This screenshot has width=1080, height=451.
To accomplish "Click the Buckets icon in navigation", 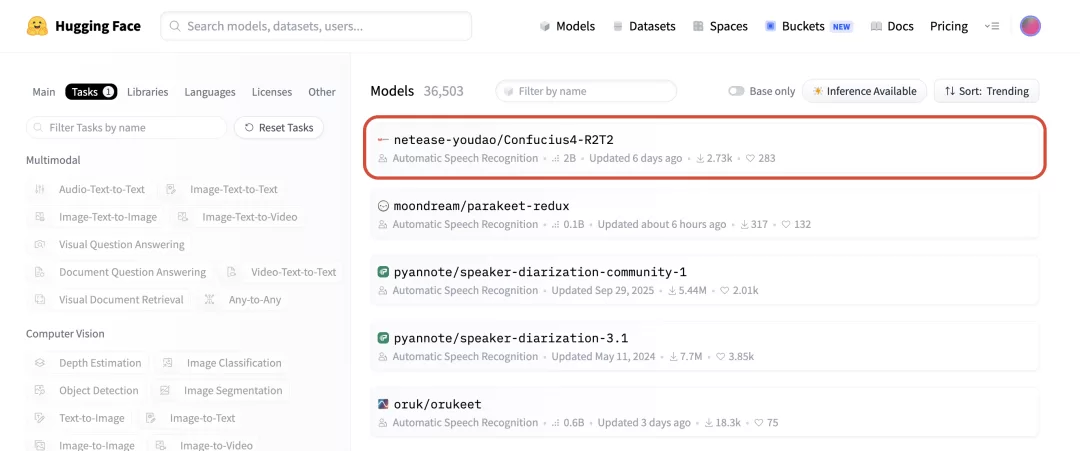I will coord(771,26).
